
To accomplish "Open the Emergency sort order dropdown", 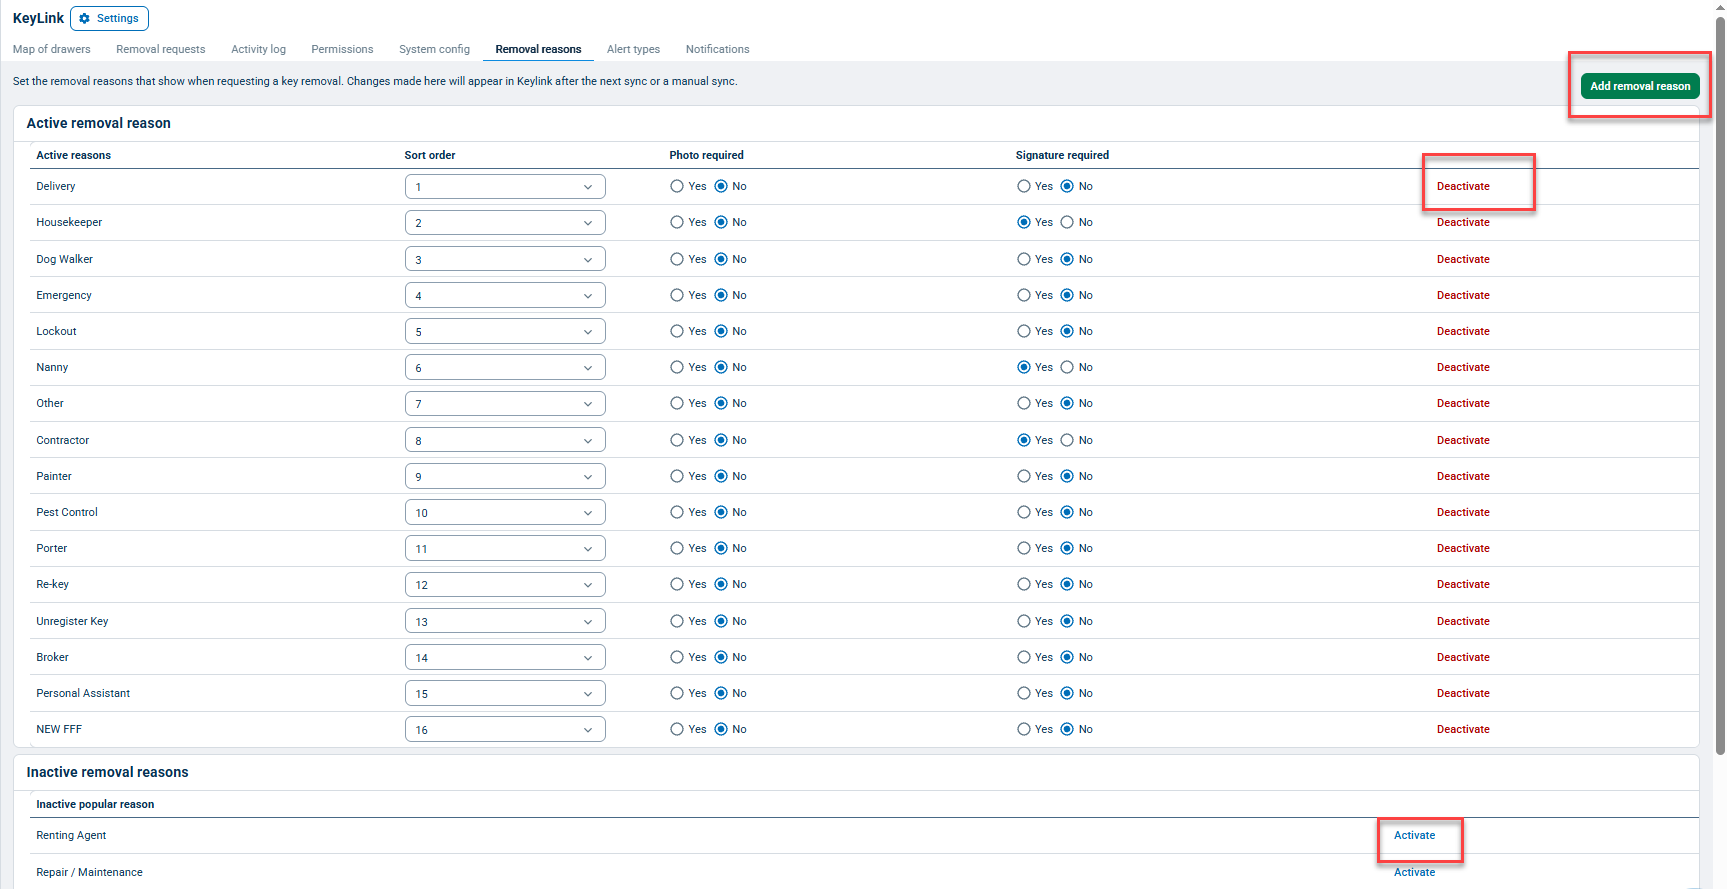I will [x=505, y=295].
